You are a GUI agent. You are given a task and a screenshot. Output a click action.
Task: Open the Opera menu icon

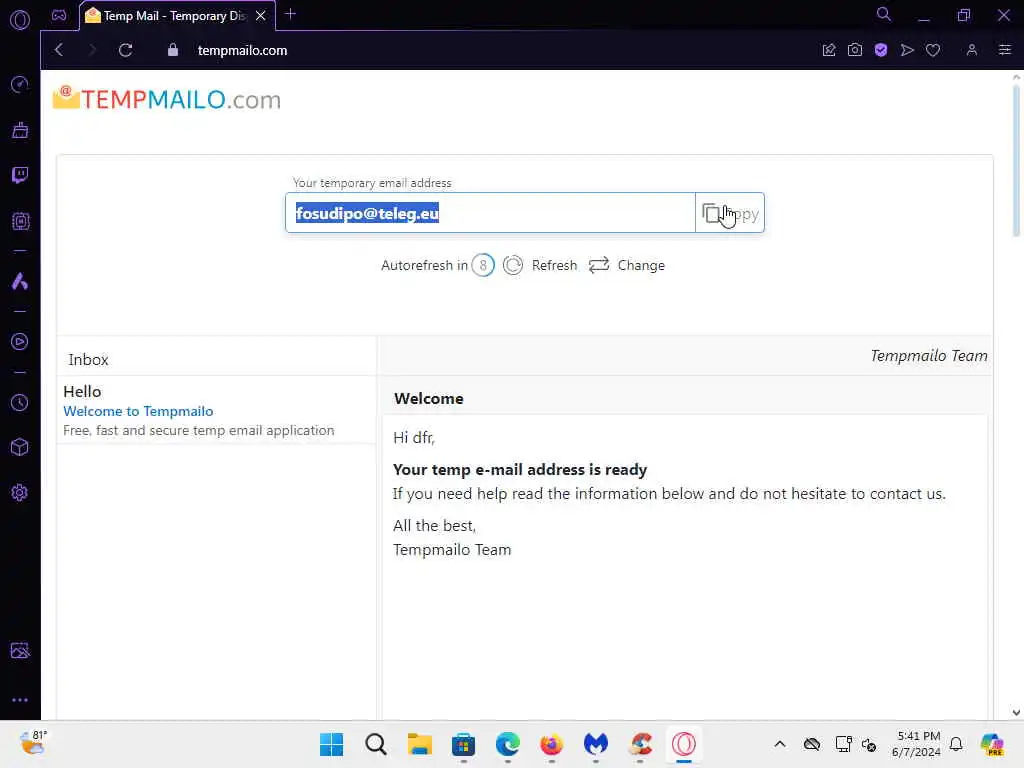pos(20,20)
